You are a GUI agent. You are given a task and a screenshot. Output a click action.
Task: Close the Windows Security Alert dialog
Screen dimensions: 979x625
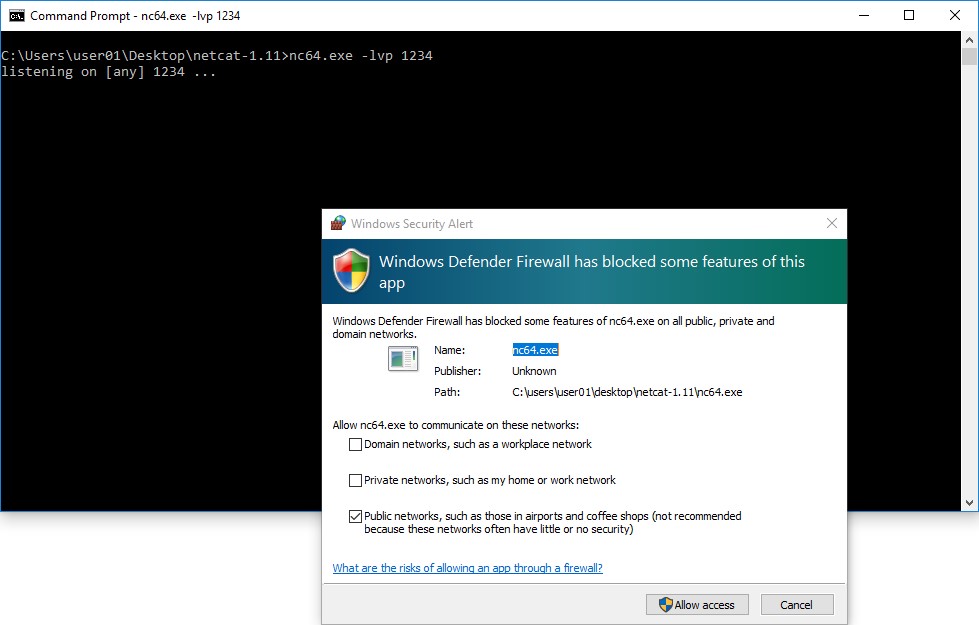[x=832, y=224]
